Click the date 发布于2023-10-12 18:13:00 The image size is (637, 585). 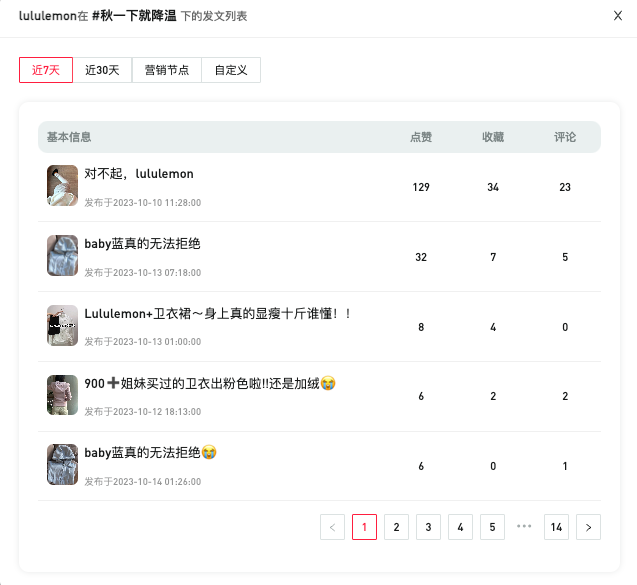click(143, 412)
